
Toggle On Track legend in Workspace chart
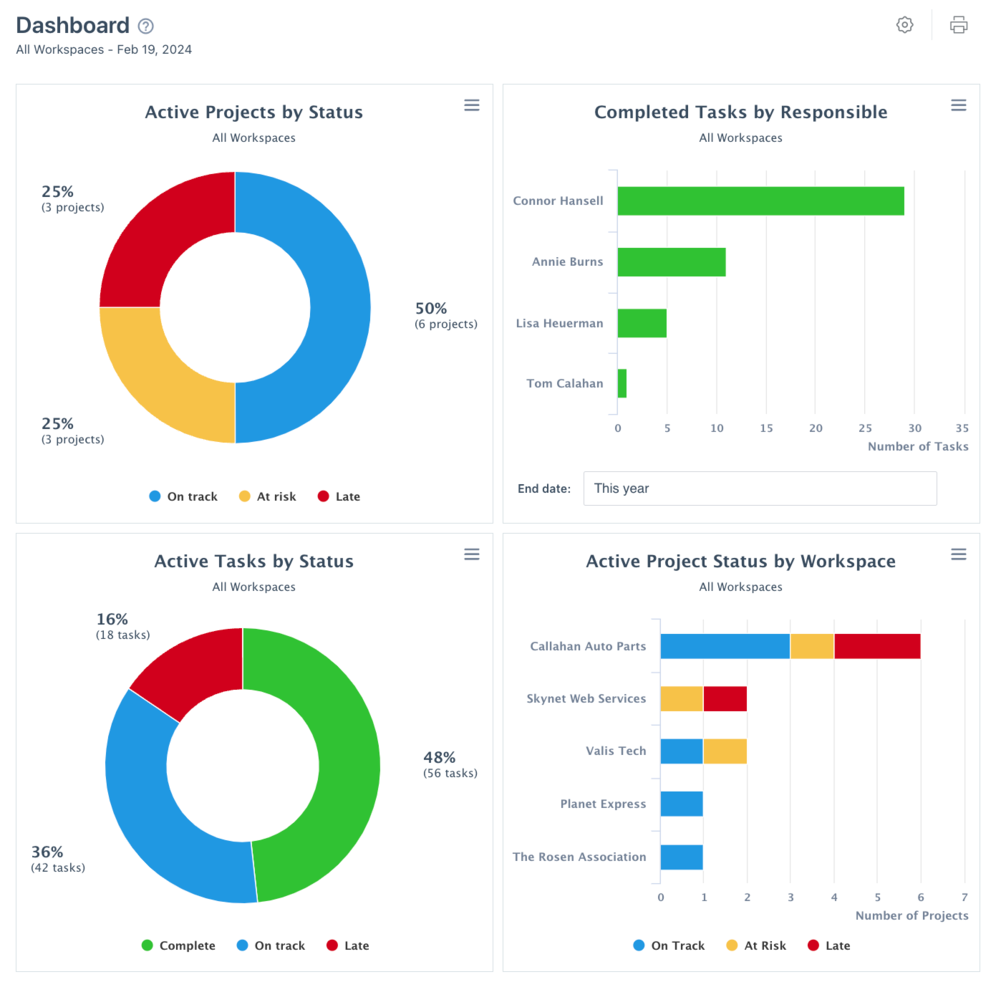click(668, 946)
